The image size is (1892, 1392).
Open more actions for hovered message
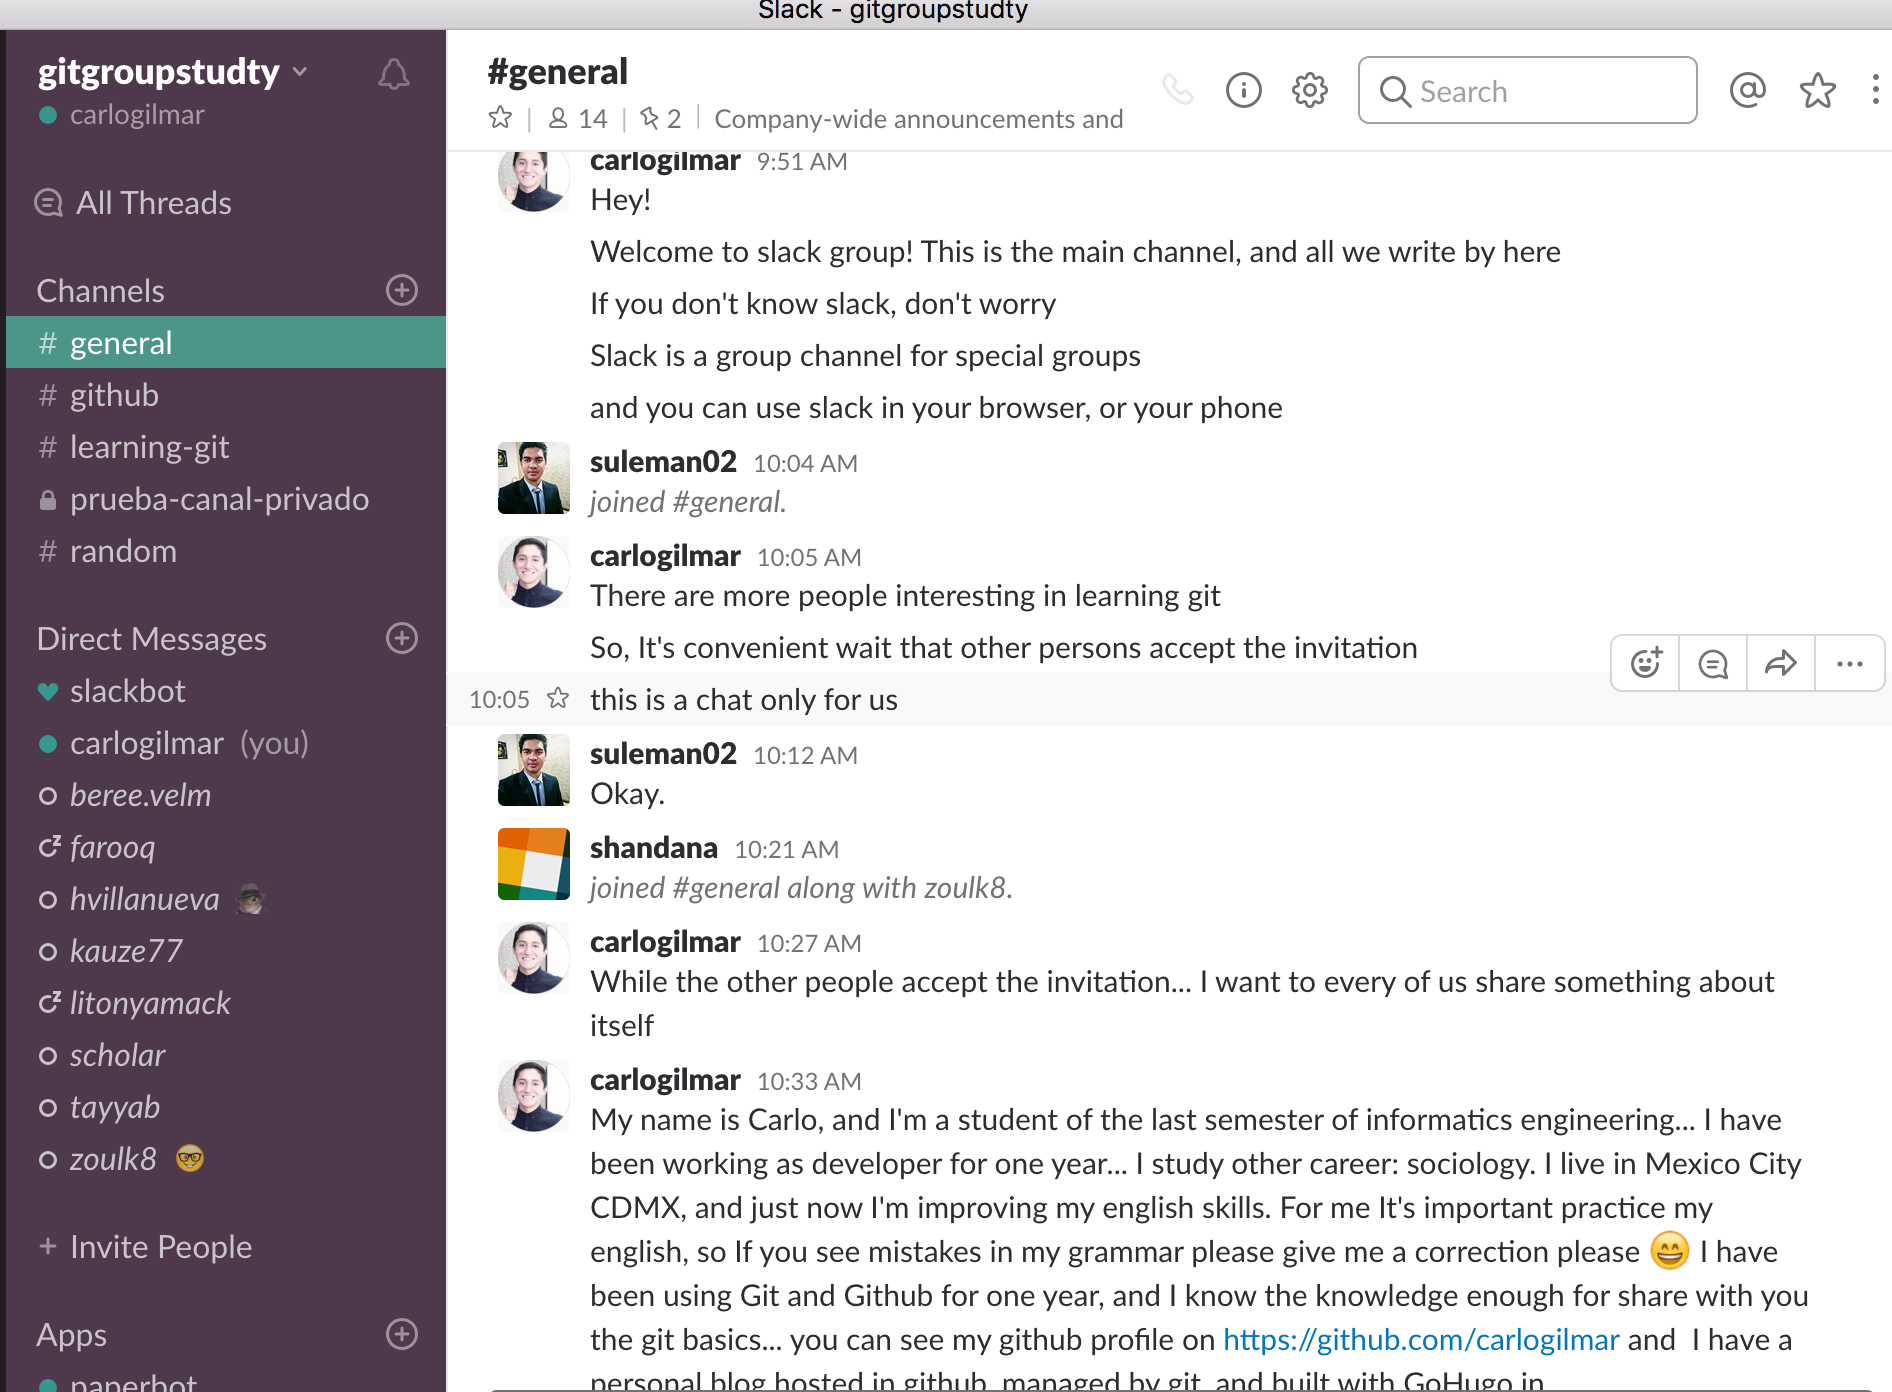1850,663
